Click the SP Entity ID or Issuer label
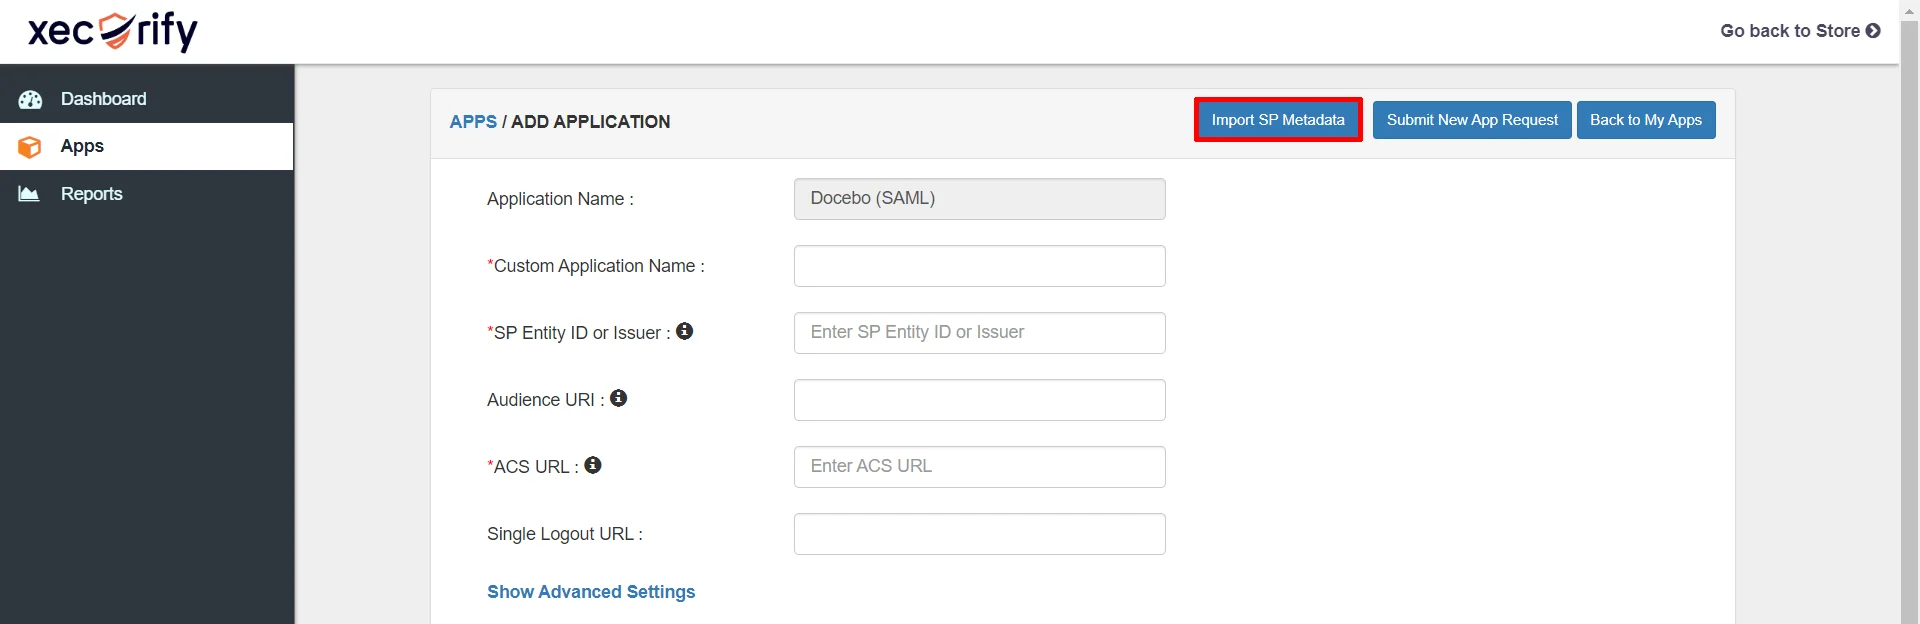This screenshot has height=624, width=1920. pyautogui.click(x=579, y=333)
